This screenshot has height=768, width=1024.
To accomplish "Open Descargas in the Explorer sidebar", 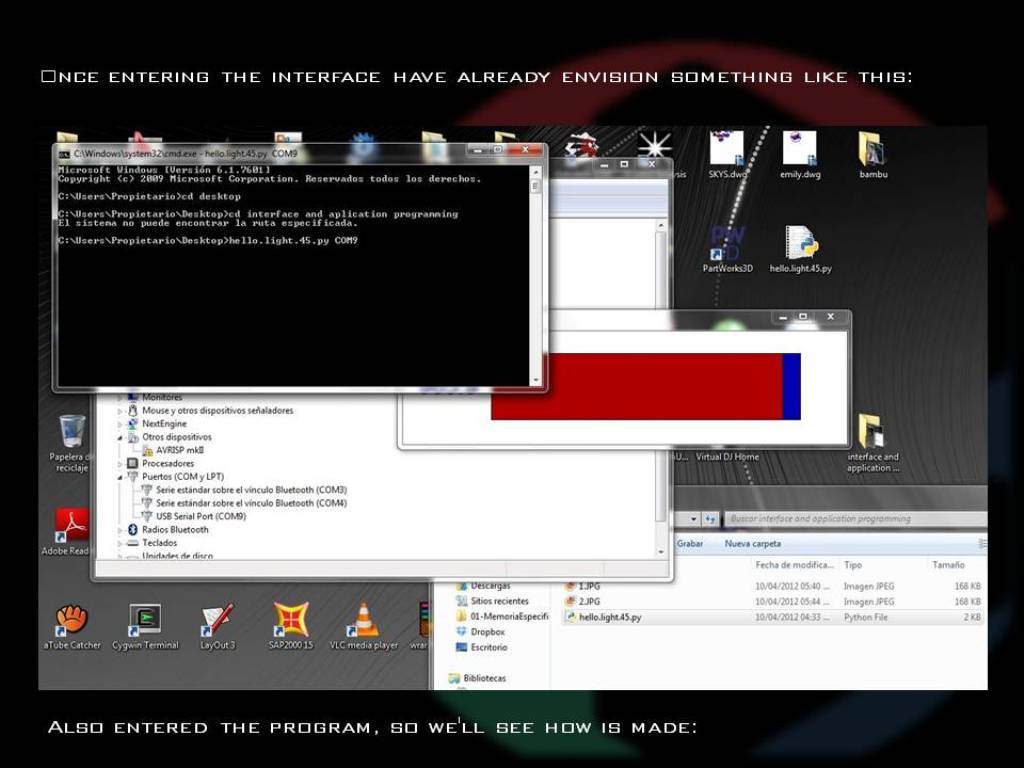I will pos(490,586).
